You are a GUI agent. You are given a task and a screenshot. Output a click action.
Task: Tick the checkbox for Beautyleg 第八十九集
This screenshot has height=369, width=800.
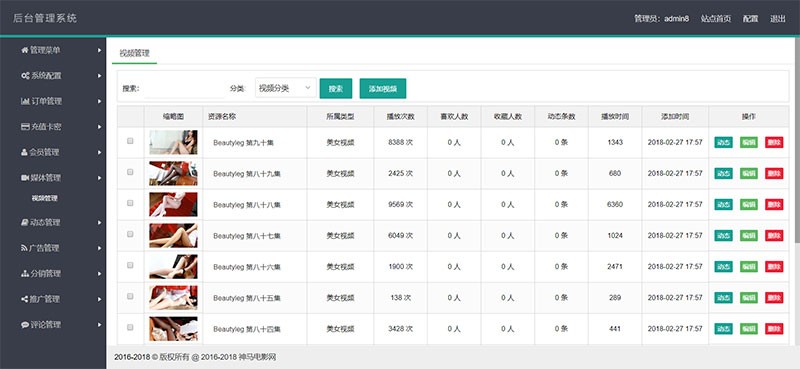[130, 172]
